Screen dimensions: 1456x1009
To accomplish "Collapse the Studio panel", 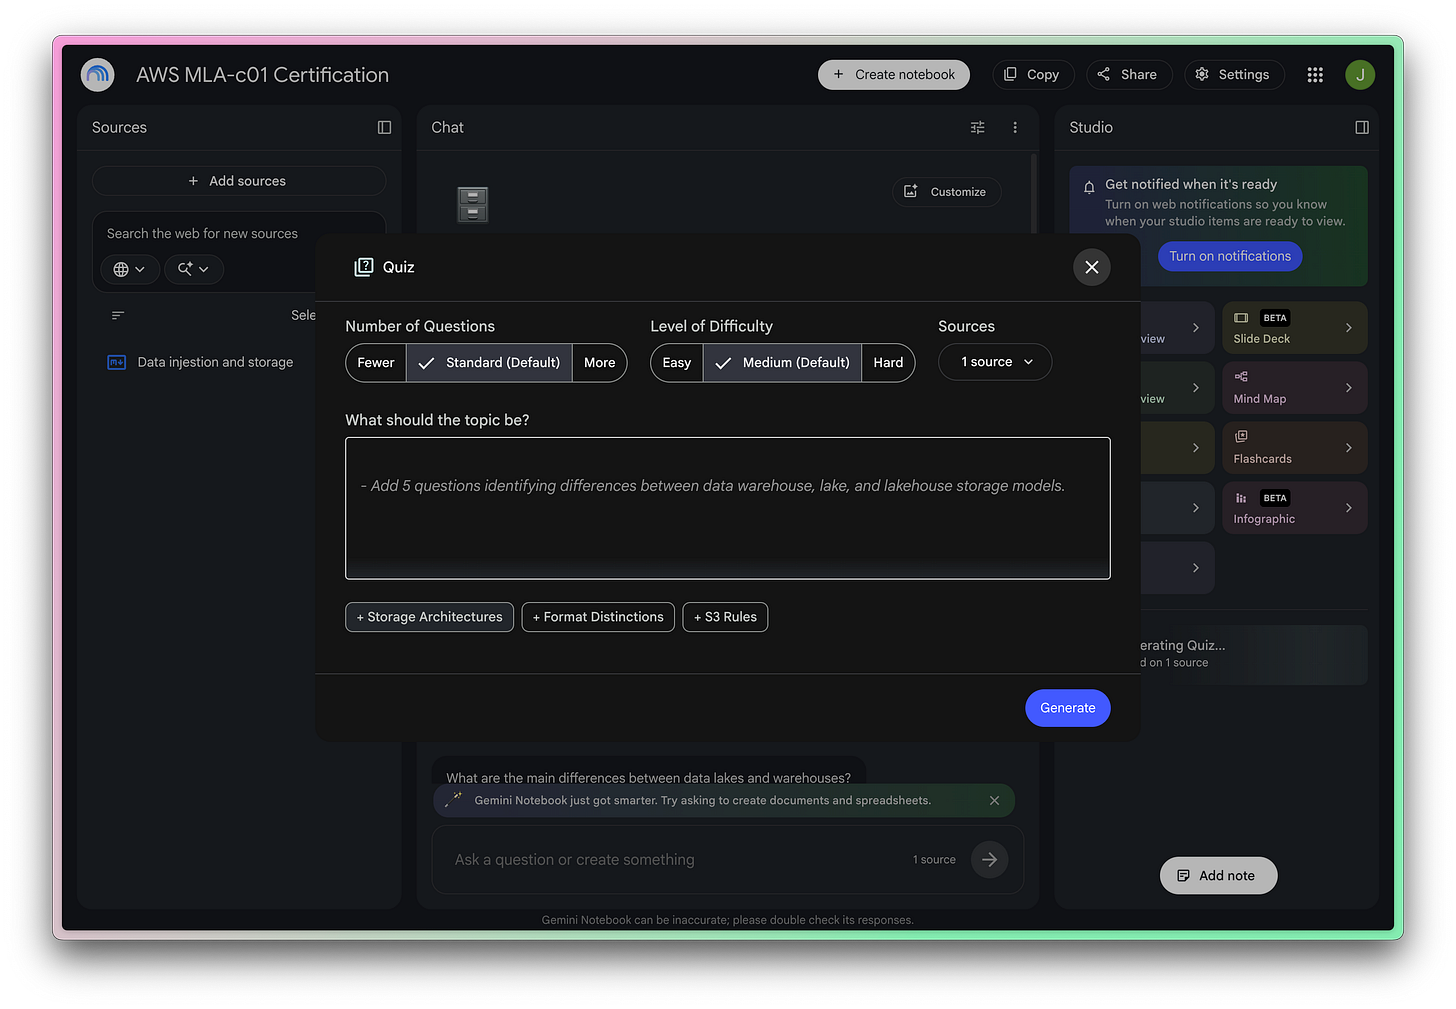I will point(1362,127).
